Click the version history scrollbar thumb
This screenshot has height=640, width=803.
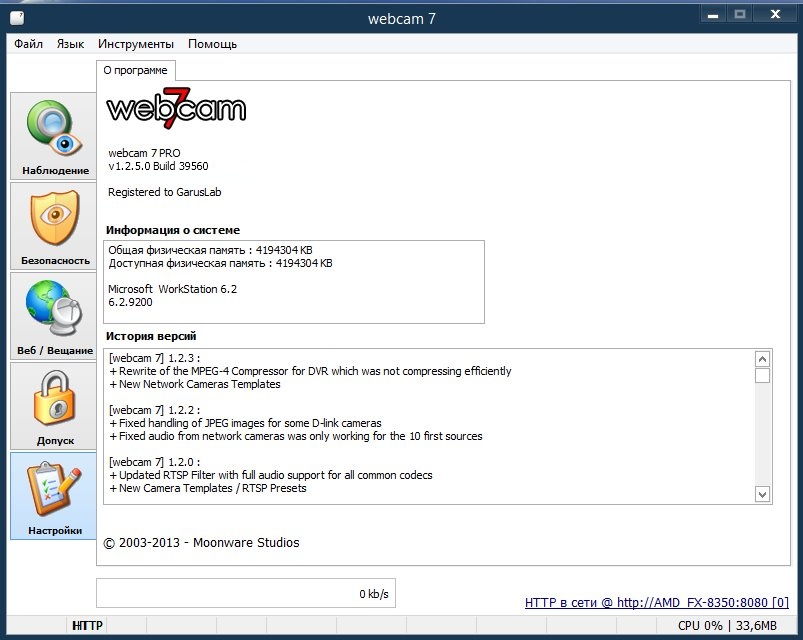click(x=762, y=376)
